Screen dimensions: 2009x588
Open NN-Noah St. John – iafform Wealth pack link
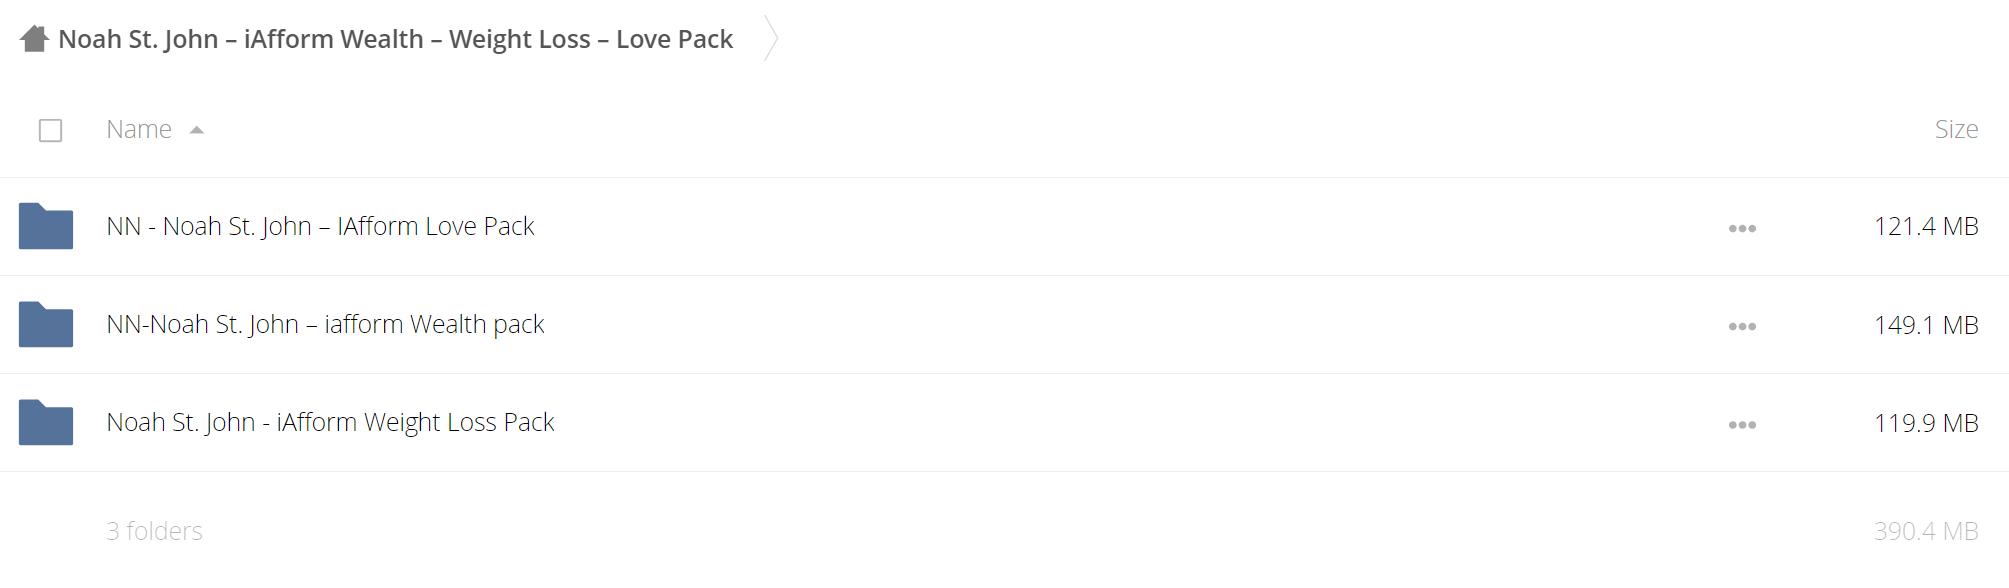tap(325, 324)
